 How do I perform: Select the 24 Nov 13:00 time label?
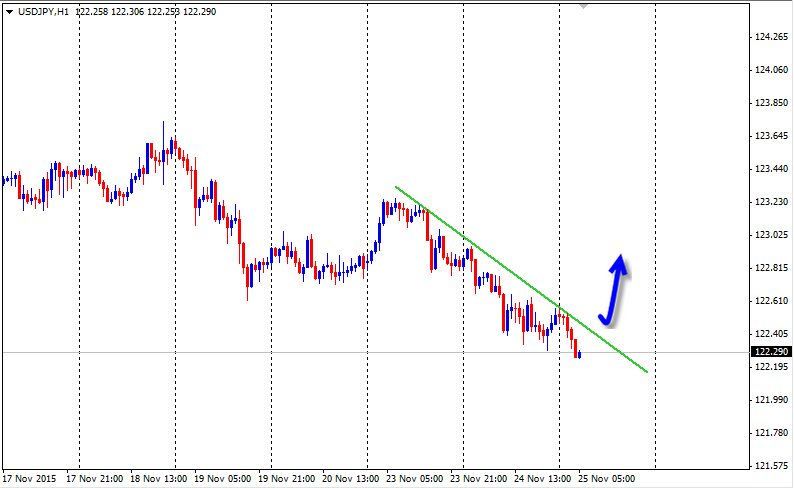542,478
